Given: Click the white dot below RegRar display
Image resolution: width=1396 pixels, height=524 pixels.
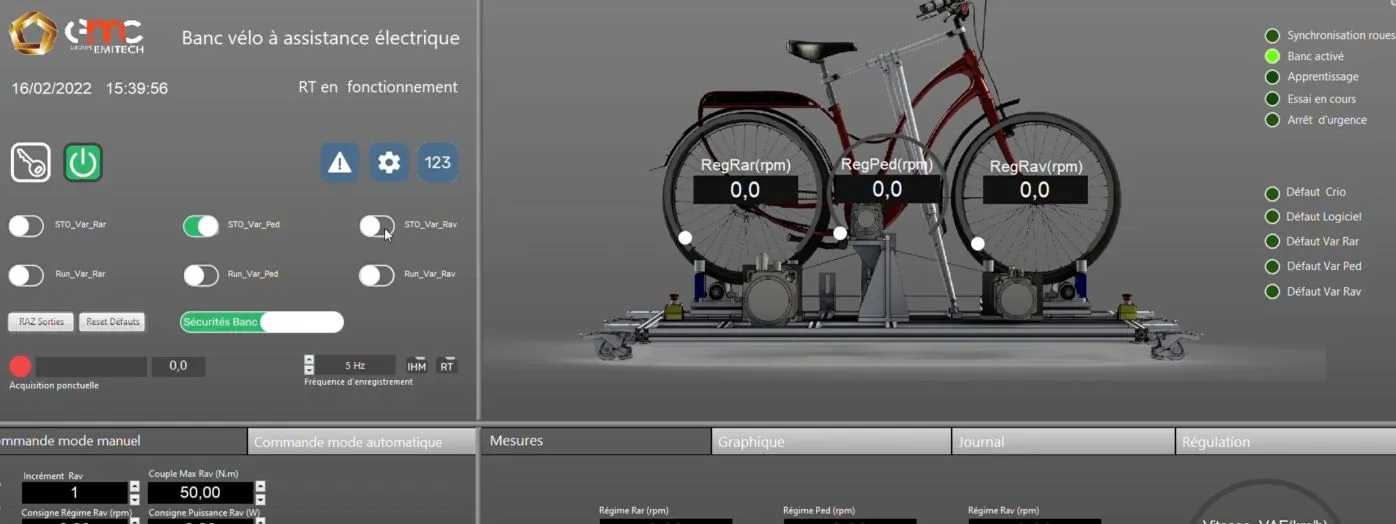Looking at the screenshot, I should [685, 238].
